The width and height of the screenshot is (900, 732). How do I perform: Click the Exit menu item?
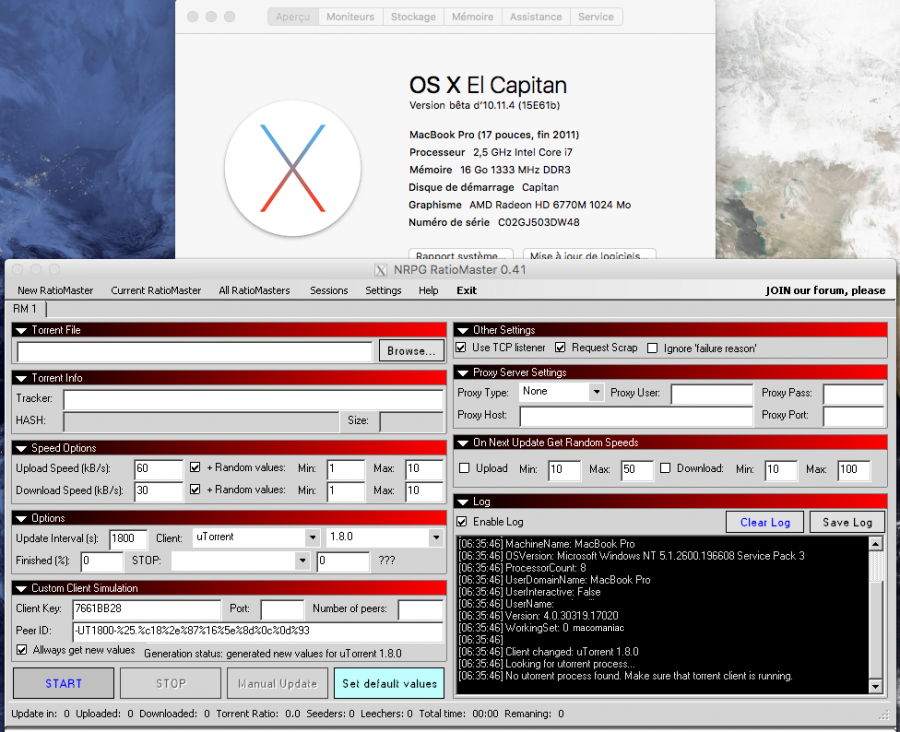point(467,291)
